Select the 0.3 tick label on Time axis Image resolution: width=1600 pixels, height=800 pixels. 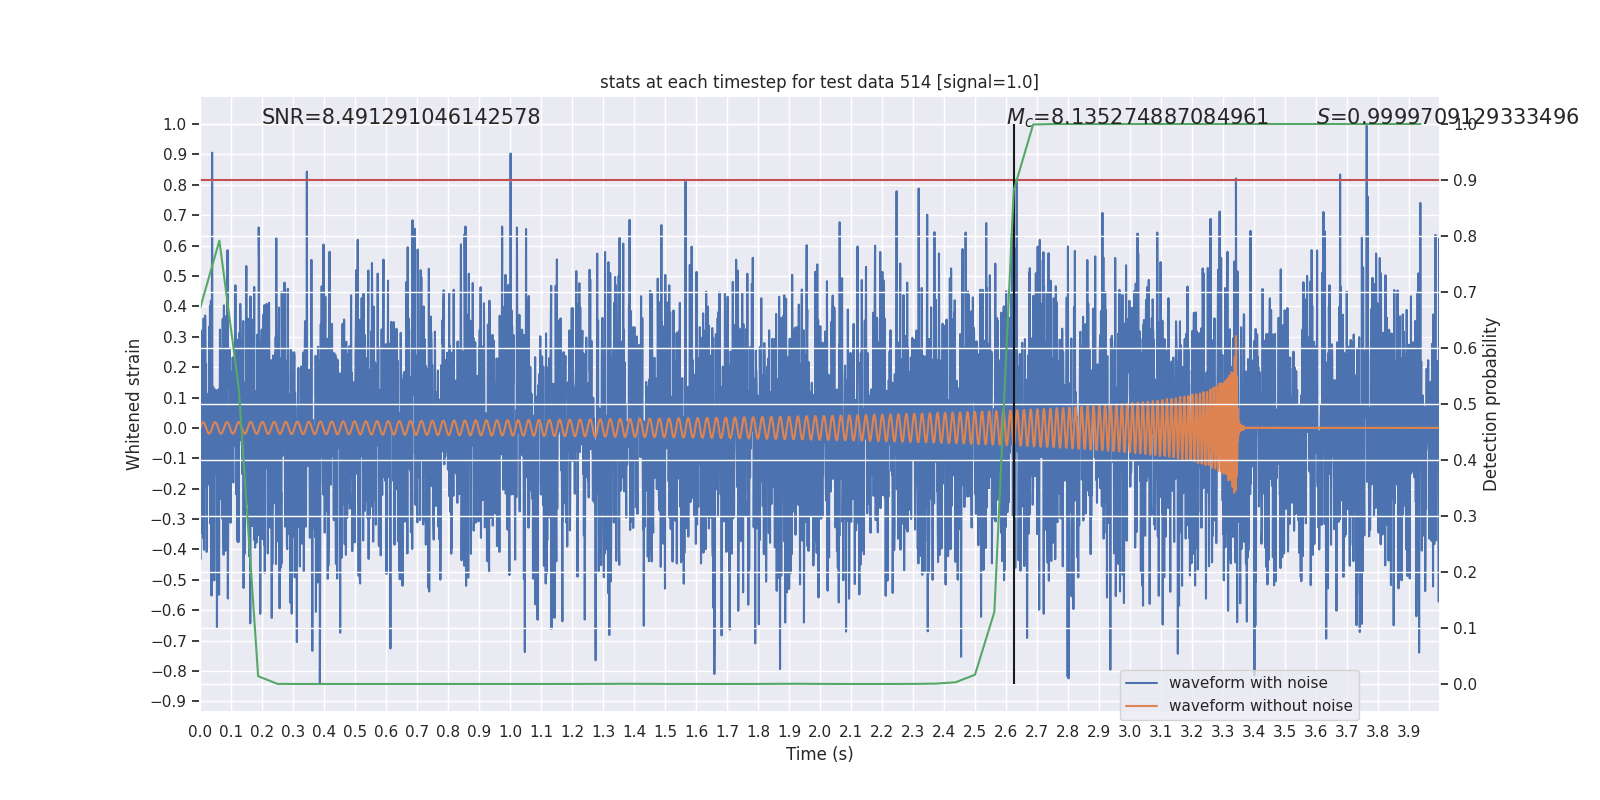(x=293, y=732)
